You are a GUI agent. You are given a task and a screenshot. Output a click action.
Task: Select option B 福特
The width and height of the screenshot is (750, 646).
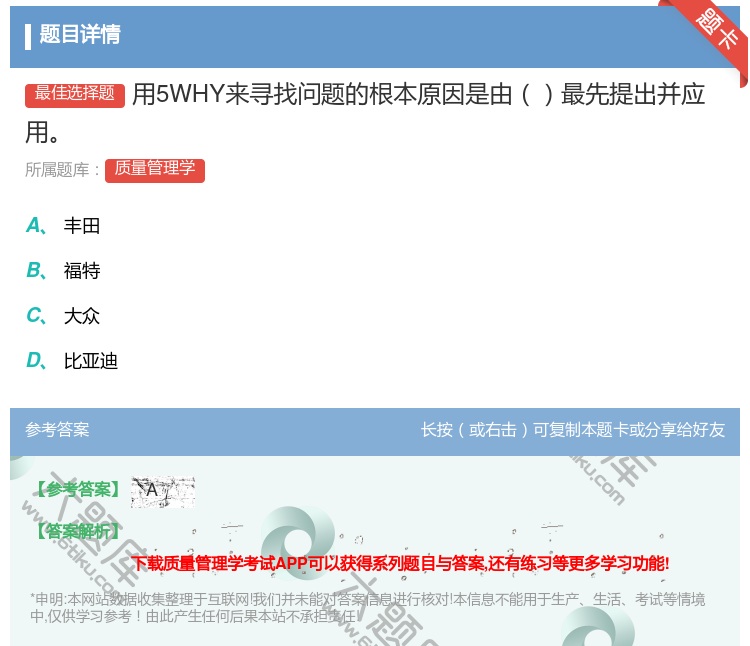pyautogui.click(x=63, y=271)
